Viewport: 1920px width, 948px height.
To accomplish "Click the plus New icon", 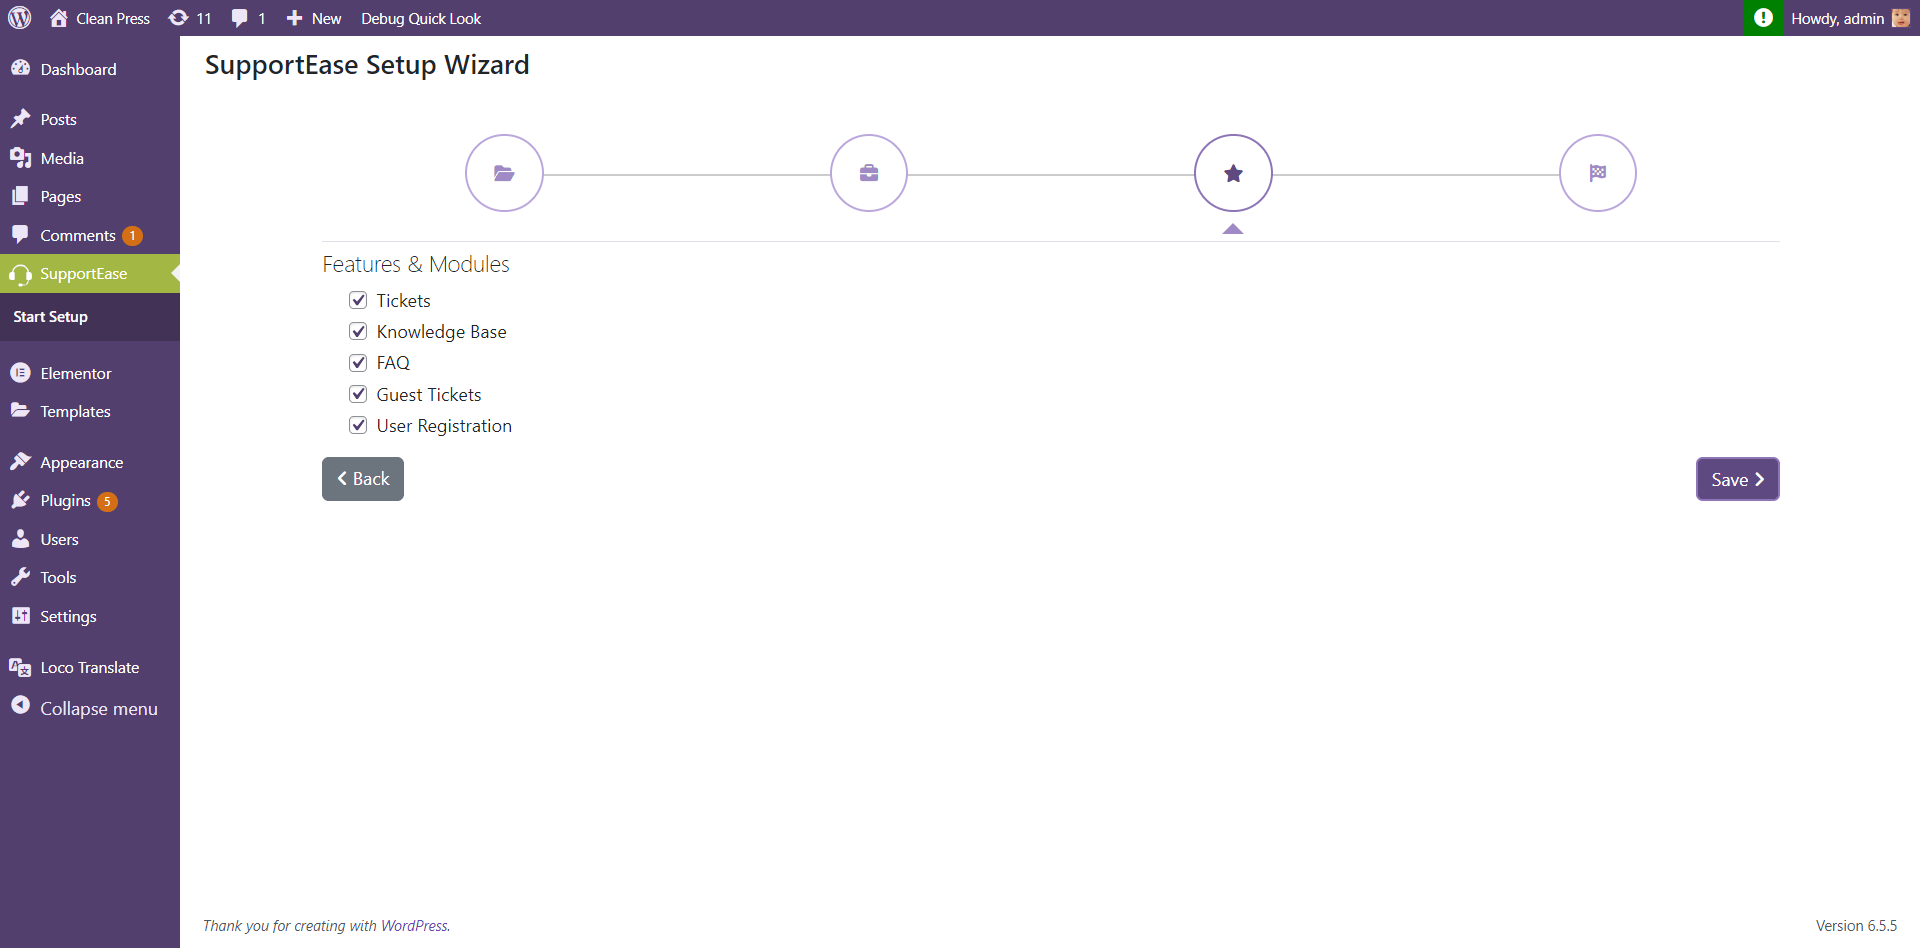I will (x=294, y=18).
